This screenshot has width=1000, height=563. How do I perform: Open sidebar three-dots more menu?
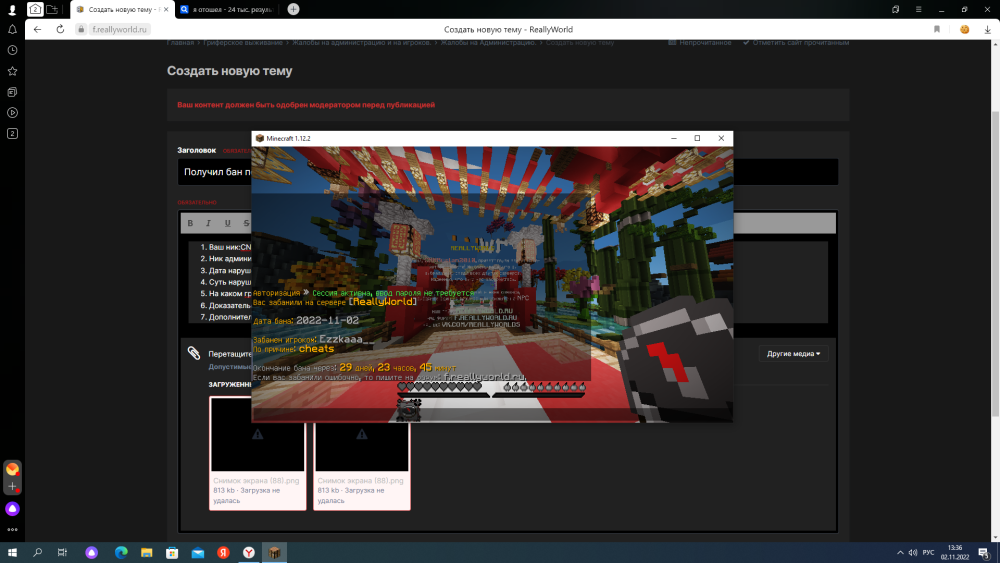click(x=12, y=530)
